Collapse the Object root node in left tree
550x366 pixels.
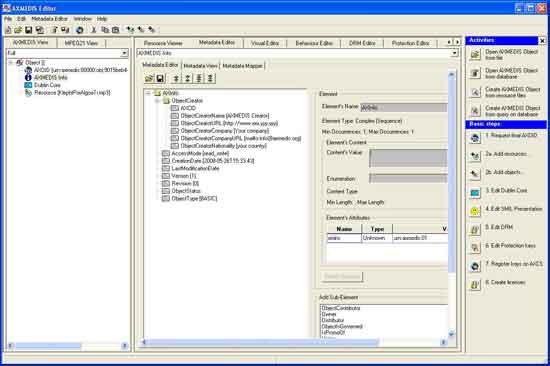point(11,63)
